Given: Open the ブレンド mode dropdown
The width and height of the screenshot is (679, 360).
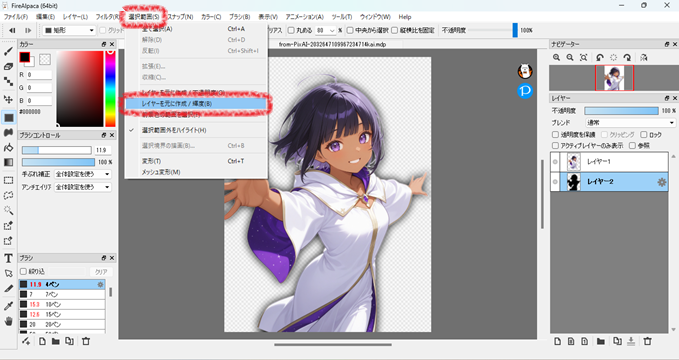Looking at the screenshot, I should pyautogui.click(x=630, y=123).
